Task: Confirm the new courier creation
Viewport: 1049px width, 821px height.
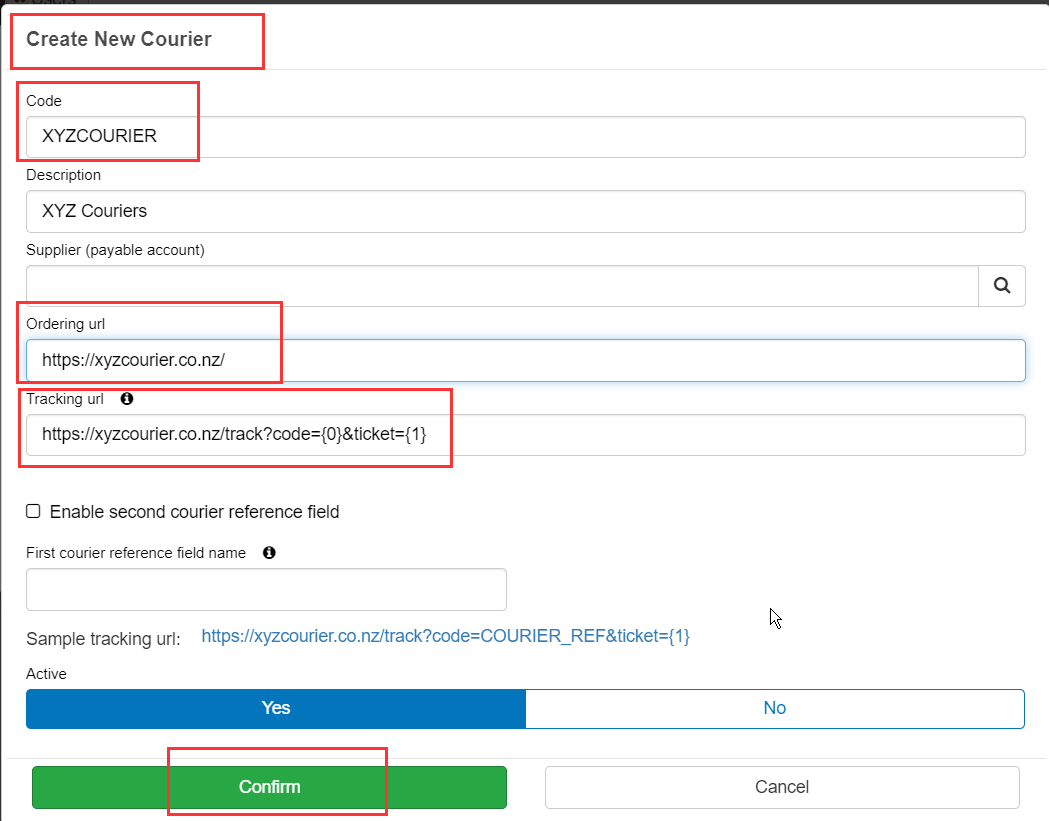Action: click(269, 787)
